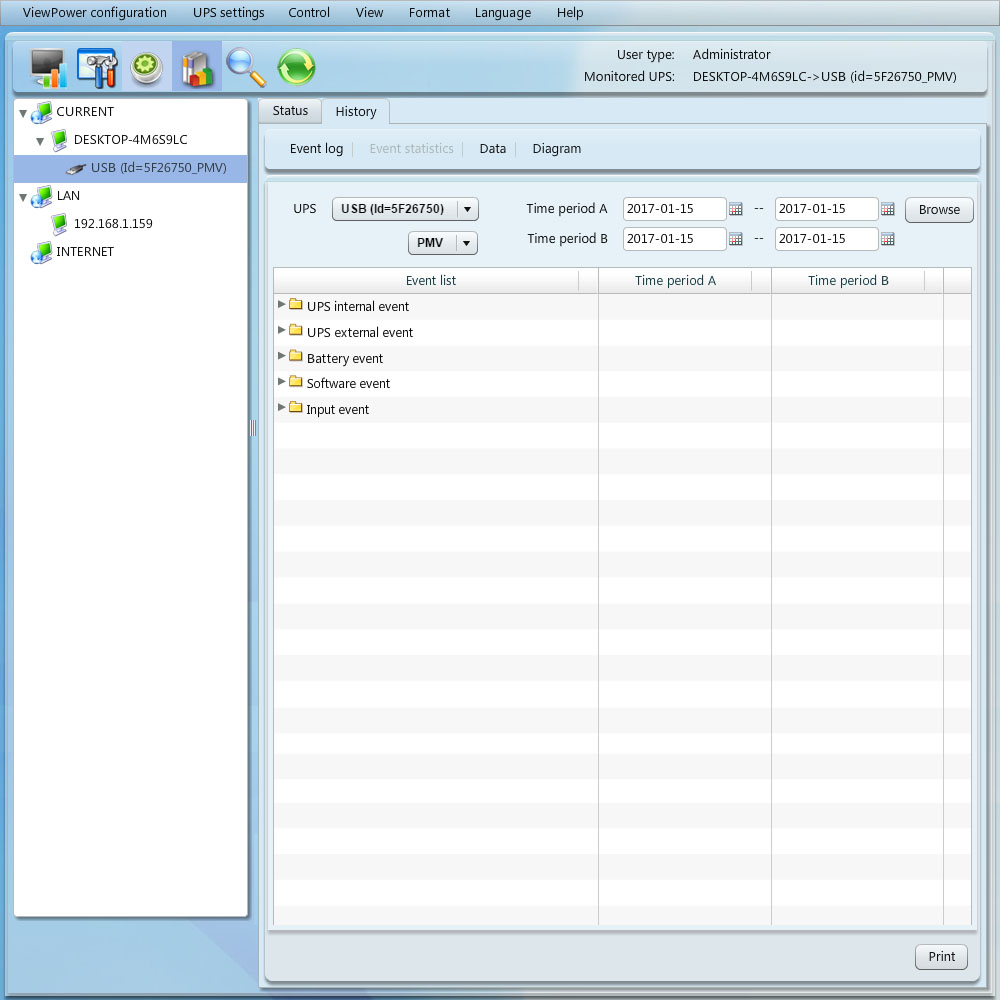
Task: Click the CURRENT network globe icon
Action: [41, 112]
